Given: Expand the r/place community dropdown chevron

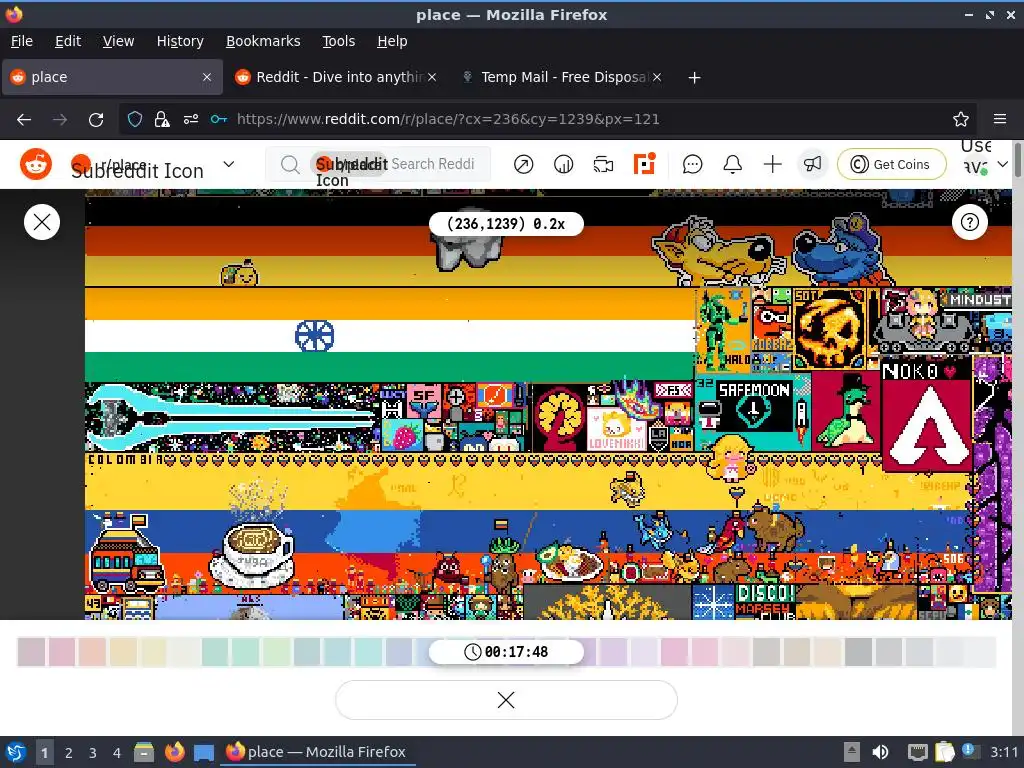Looking at the screenshot, I should (229, 164).
